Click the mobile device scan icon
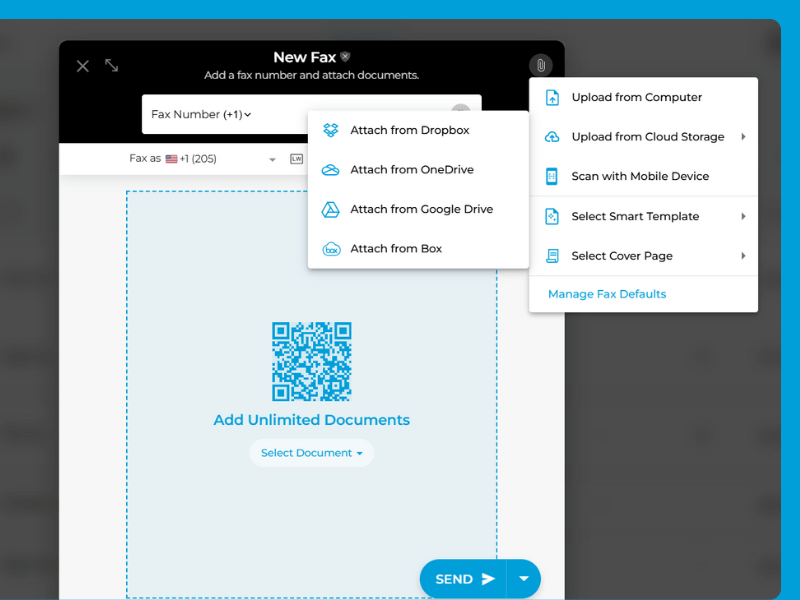This screenshot has width=800, height=600. pos(552,177)
